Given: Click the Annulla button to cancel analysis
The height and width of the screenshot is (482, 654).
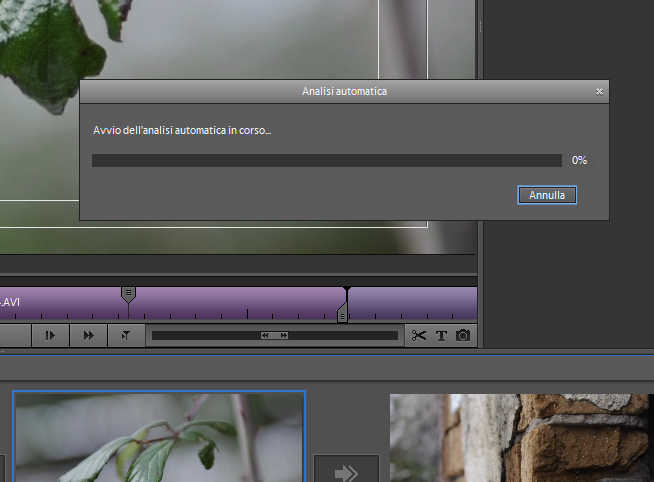Looking at the screenshot, I should (x=547, y=195).
